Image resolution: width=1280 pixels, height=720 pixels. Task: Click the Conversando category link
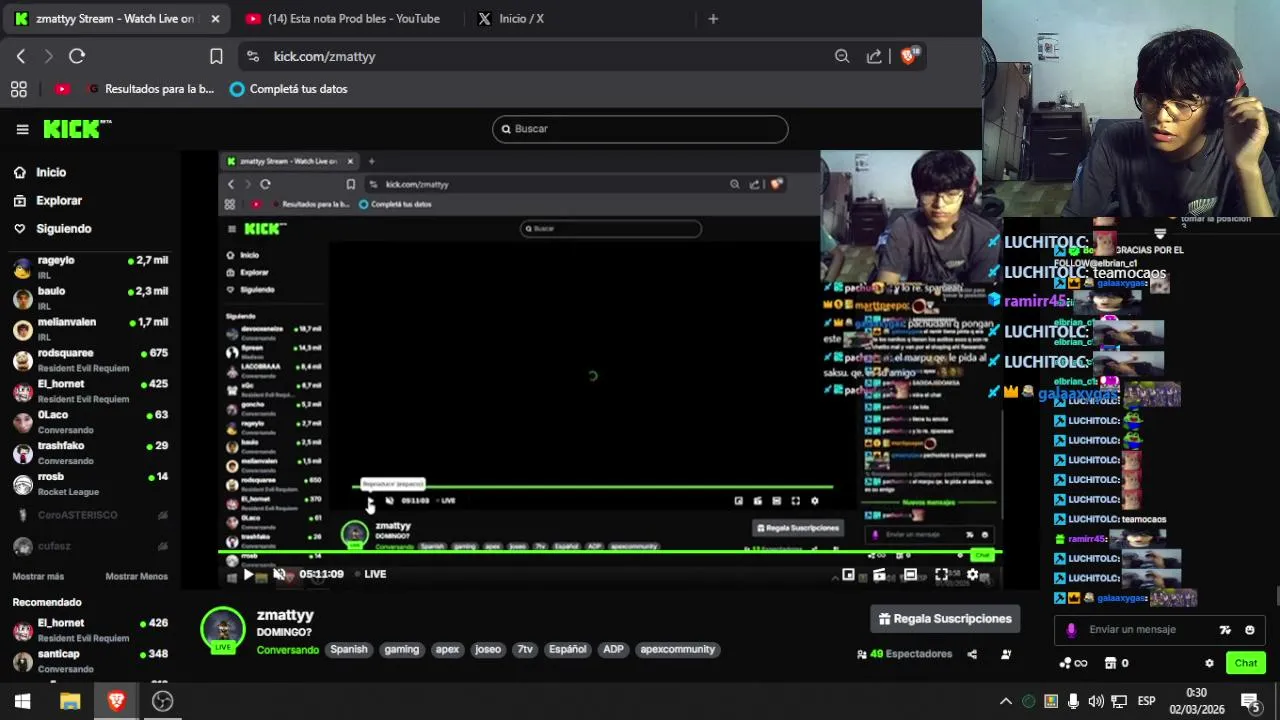(x=288, y=650)
